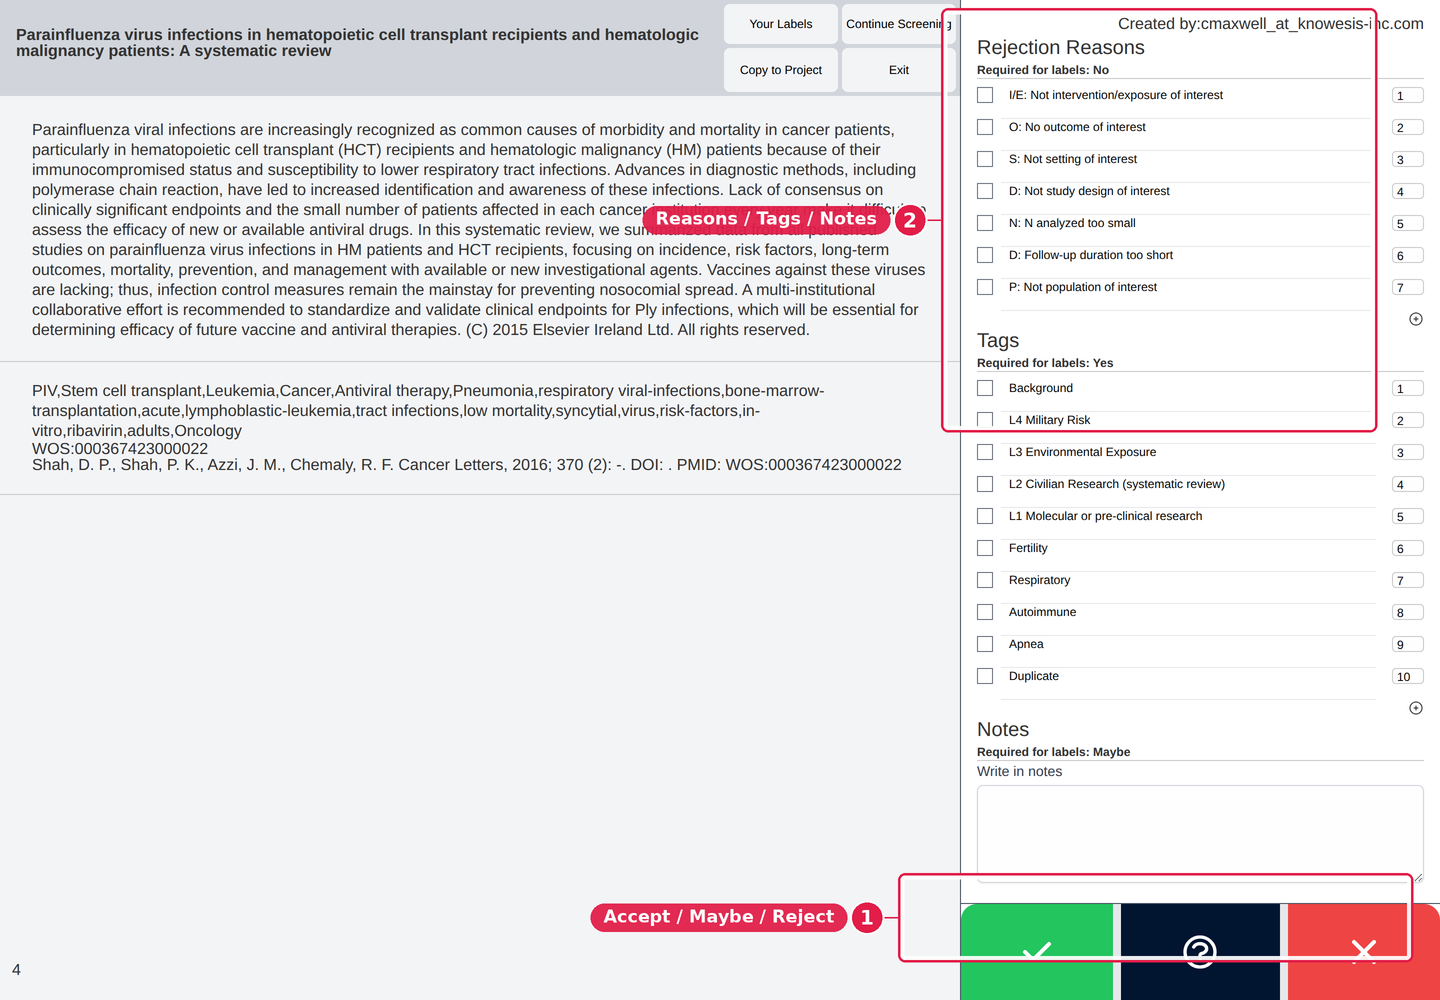The height and width of the screenshot is (1000, 1440).
Task: Check 'I/E: Not intervention/exposure of interest'
Action: coord(985,95)
